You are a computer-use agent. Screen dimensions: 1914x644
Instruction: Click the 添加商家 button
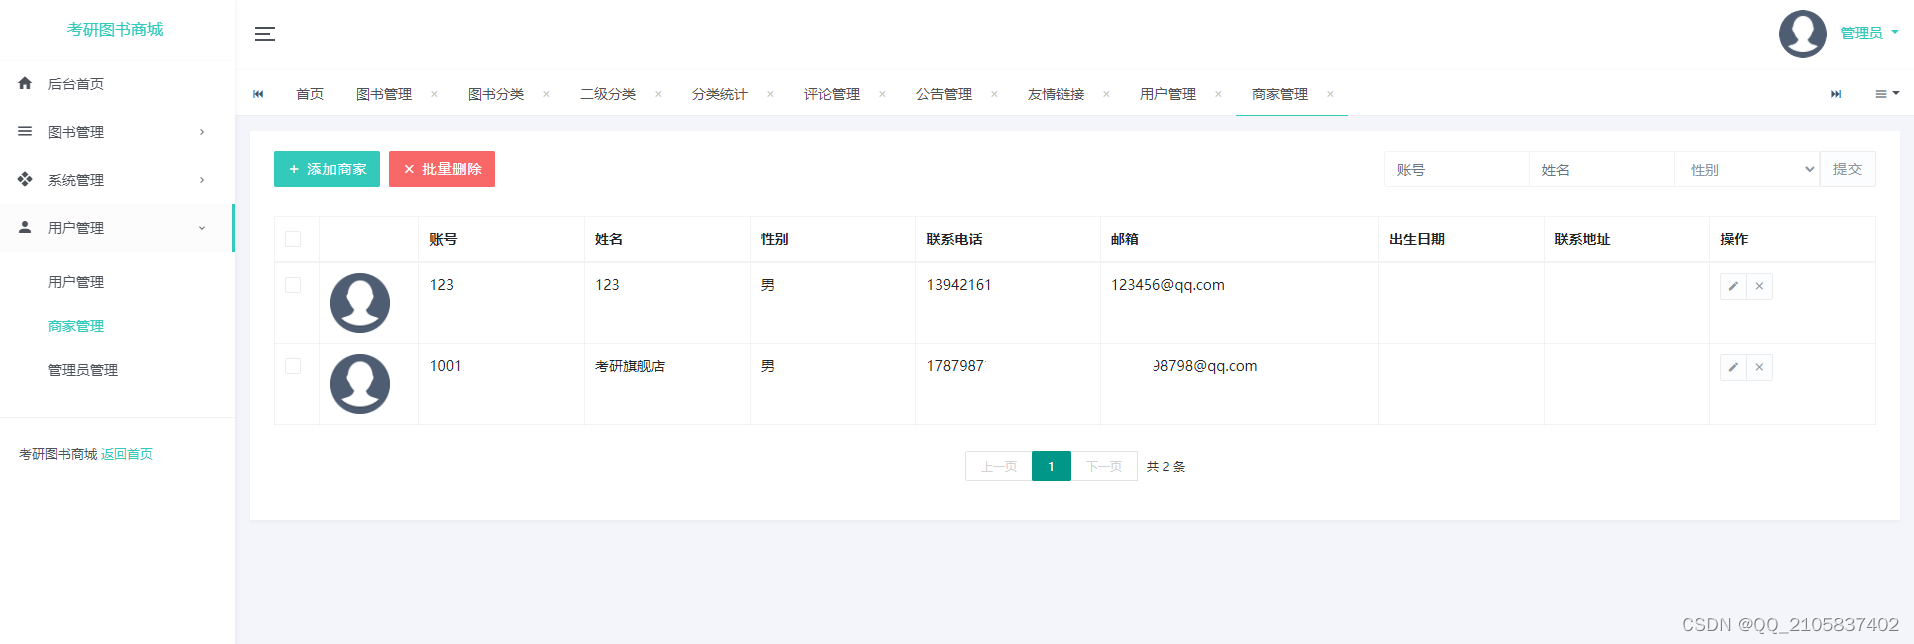click(327, 169)
